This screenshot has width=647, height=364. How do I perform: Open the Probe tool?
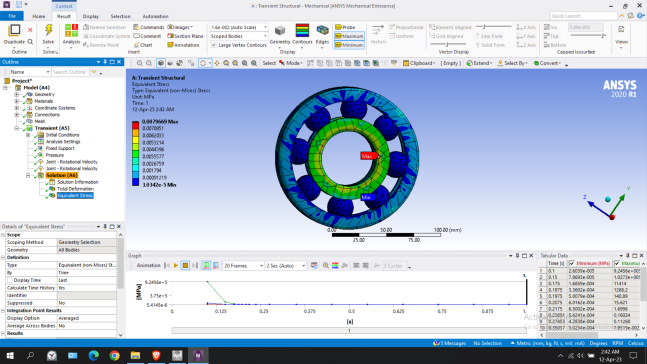pyautogui.click(x=345, y=27)
